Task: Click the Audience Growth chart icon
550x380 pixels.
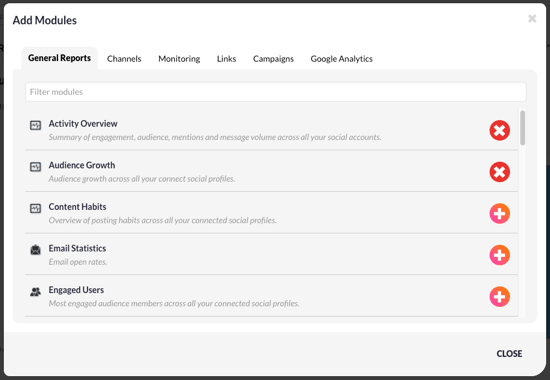Action: pyautogui.click(x=35, y=167)
